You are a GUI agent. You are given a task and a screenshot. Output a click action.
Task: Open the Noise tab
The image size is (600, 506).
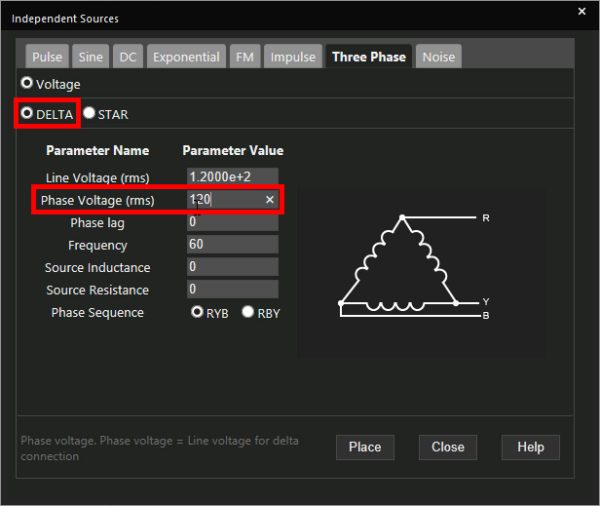click(439, 57)
